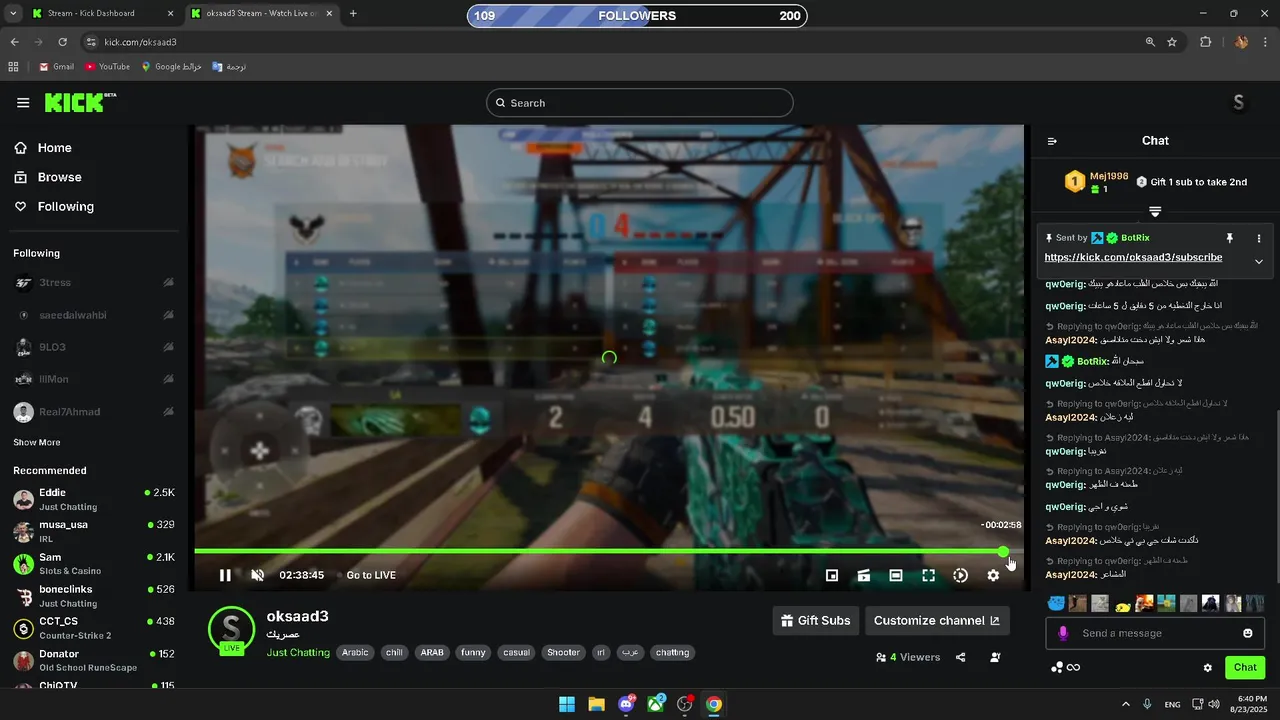
Task: Click the Kick search box
Action: pyautogui.click(x=640, y=103)
